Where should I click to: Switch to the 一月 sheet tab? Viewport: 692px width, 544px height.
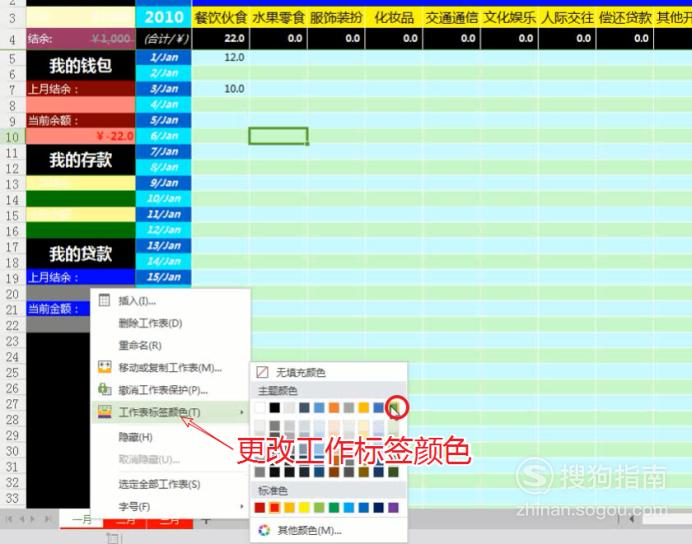[x=82, y=520]
